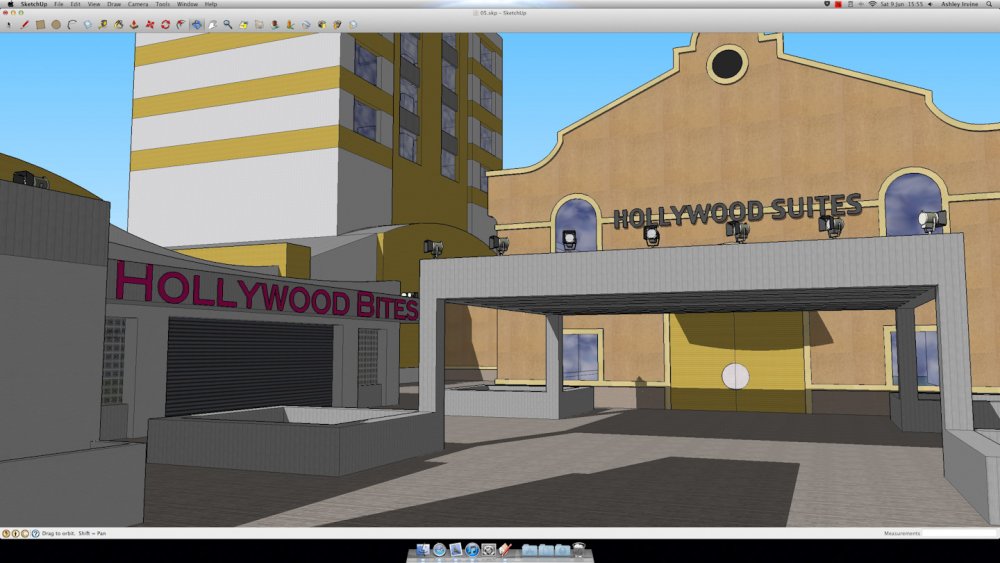Select the Orbit tool
The width and height of the screenshot is (1000, 563).
coord(196,24)
